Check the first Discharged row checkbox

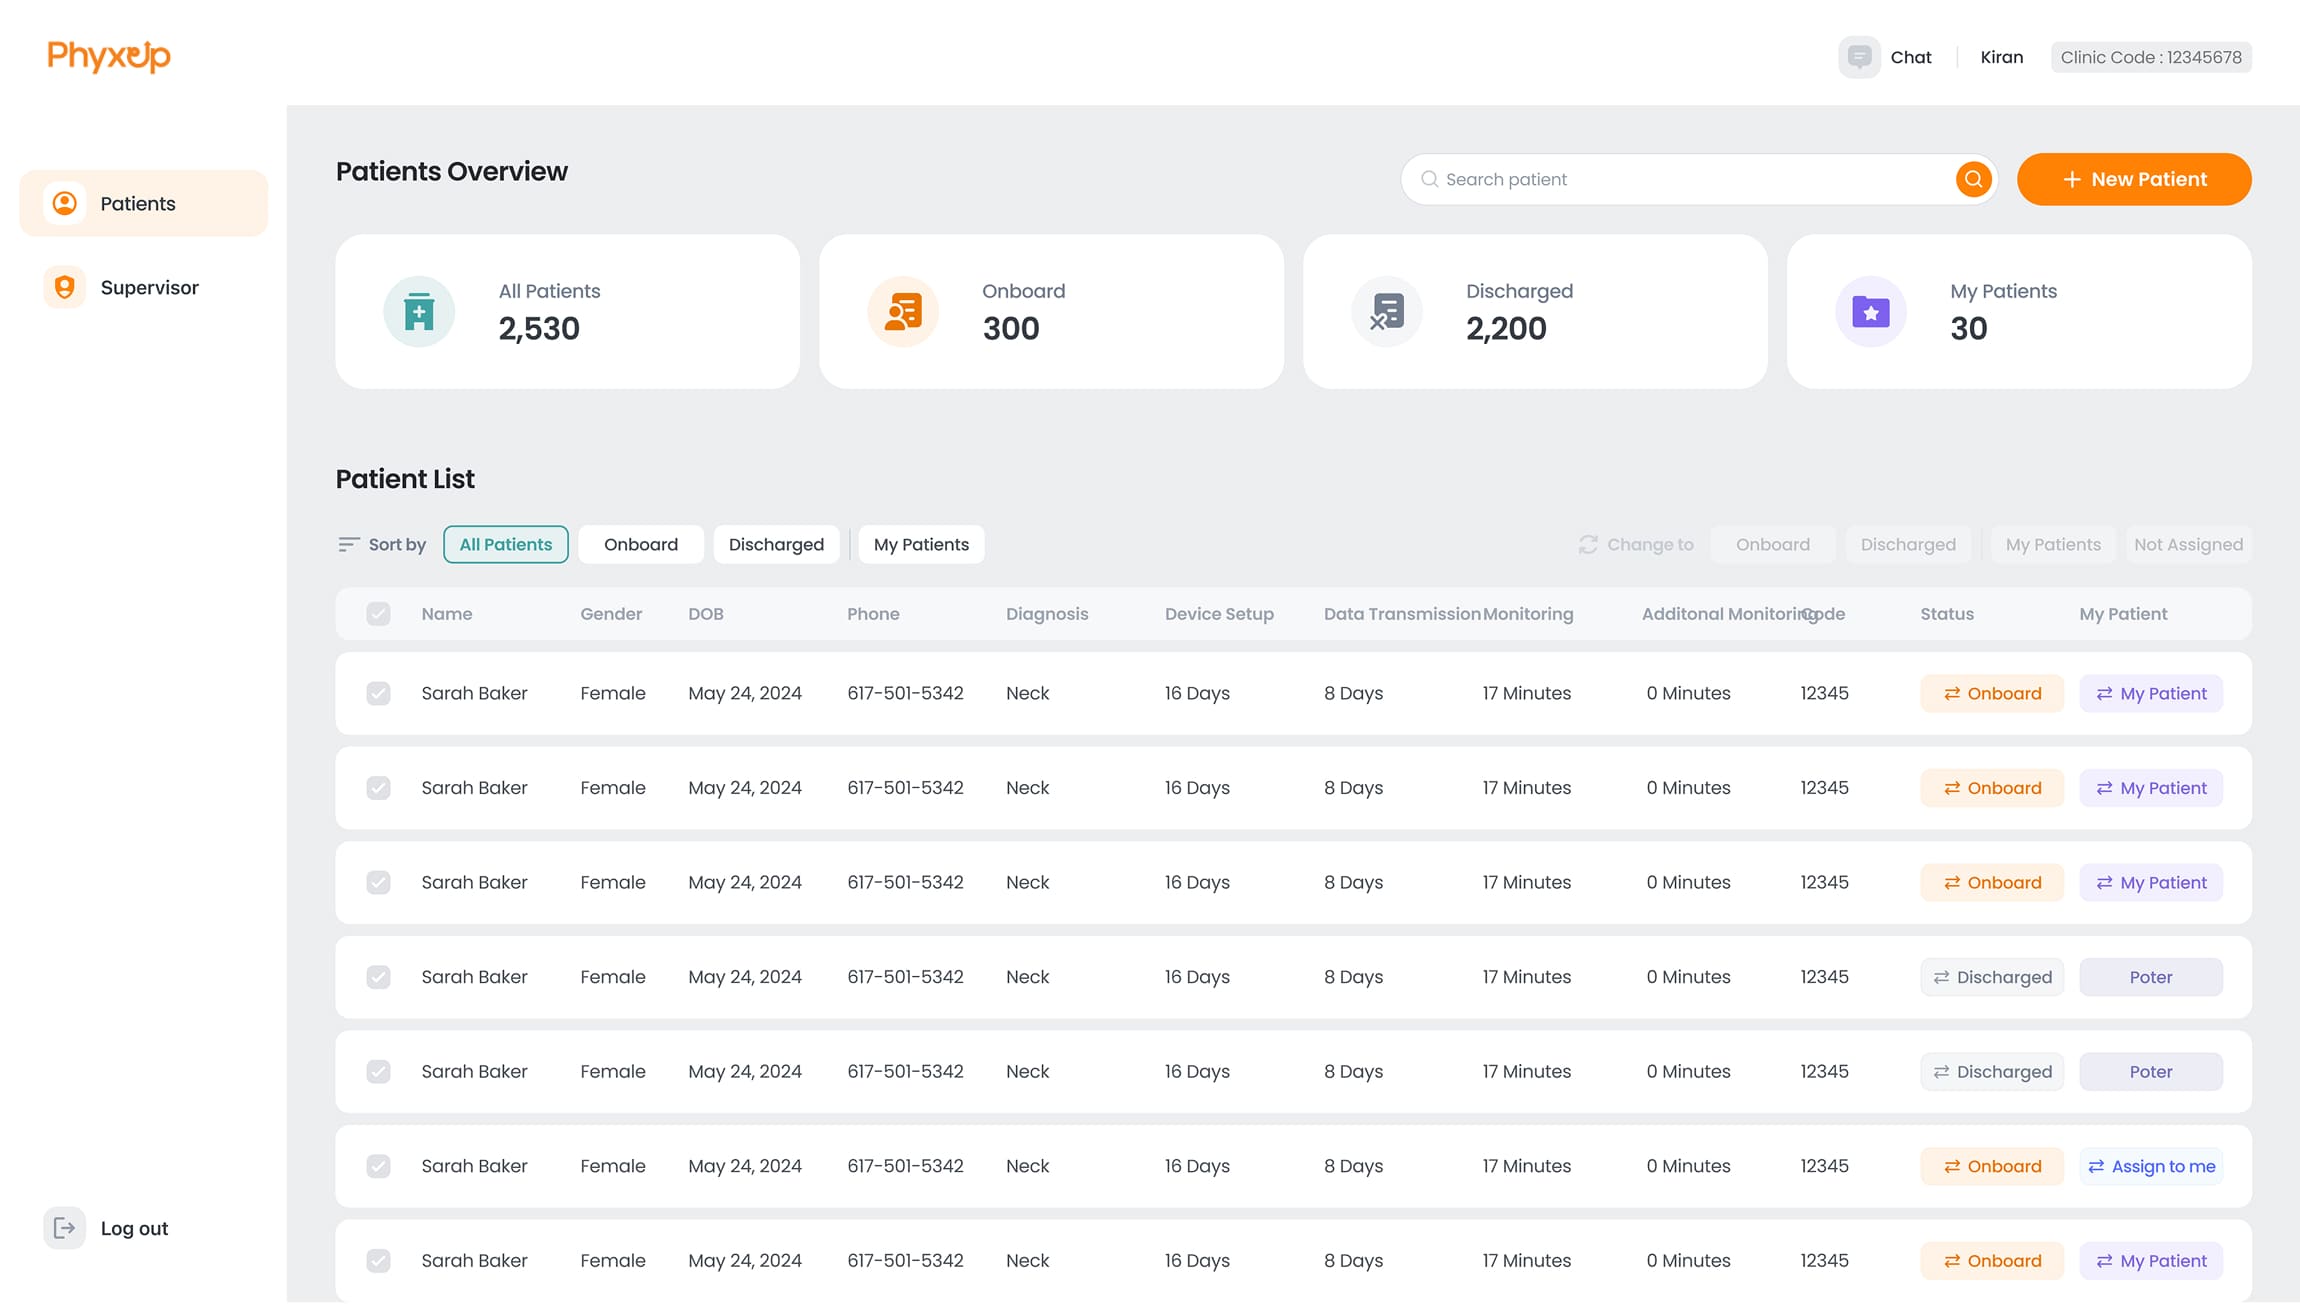(x=378, y=977)
